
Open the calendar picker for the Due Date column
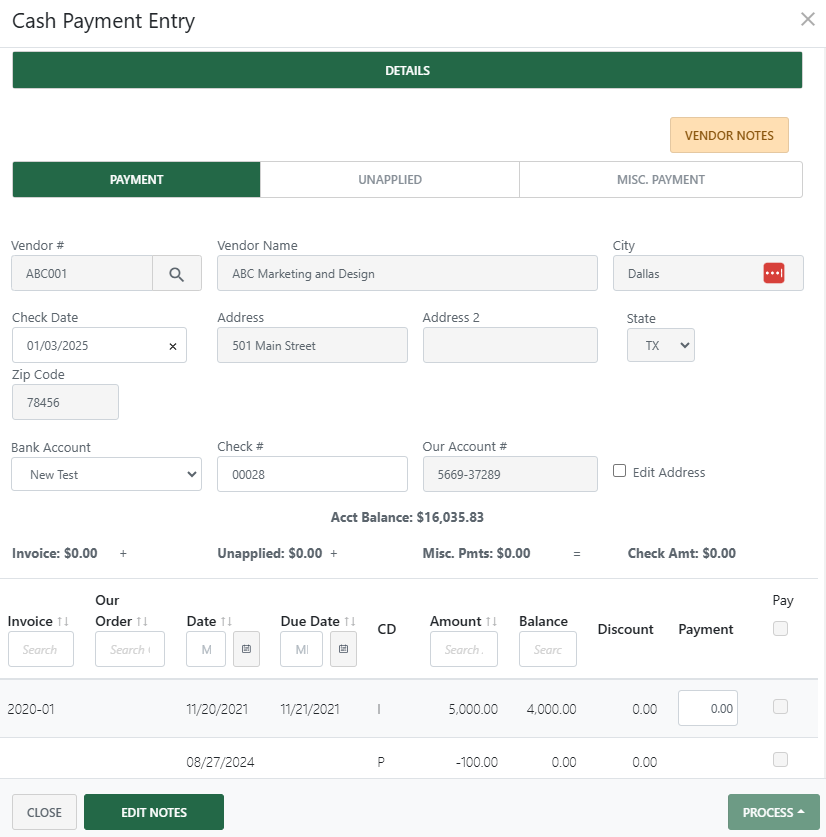pos(342,649)
